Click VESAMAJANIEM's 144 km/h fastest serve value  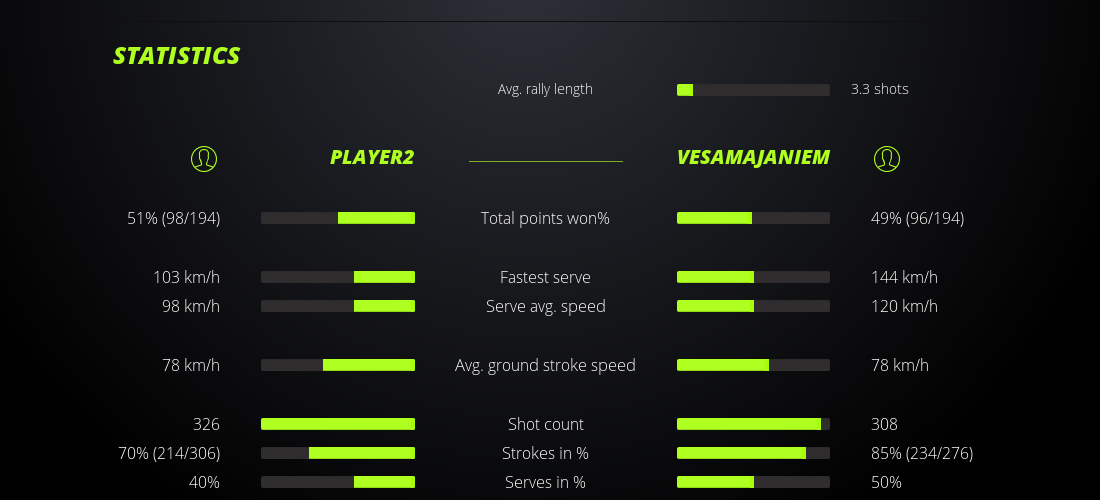tap(904, 277)
